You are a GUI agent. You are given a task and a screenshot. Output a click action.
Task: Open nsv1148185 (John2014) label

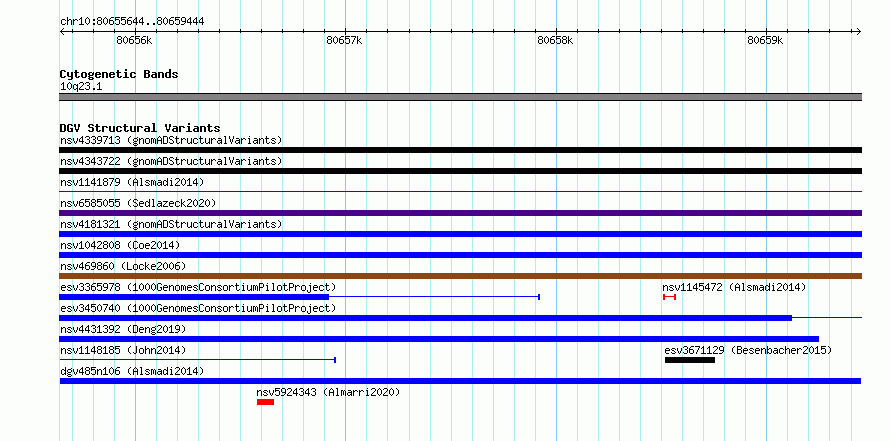(123, 350)
